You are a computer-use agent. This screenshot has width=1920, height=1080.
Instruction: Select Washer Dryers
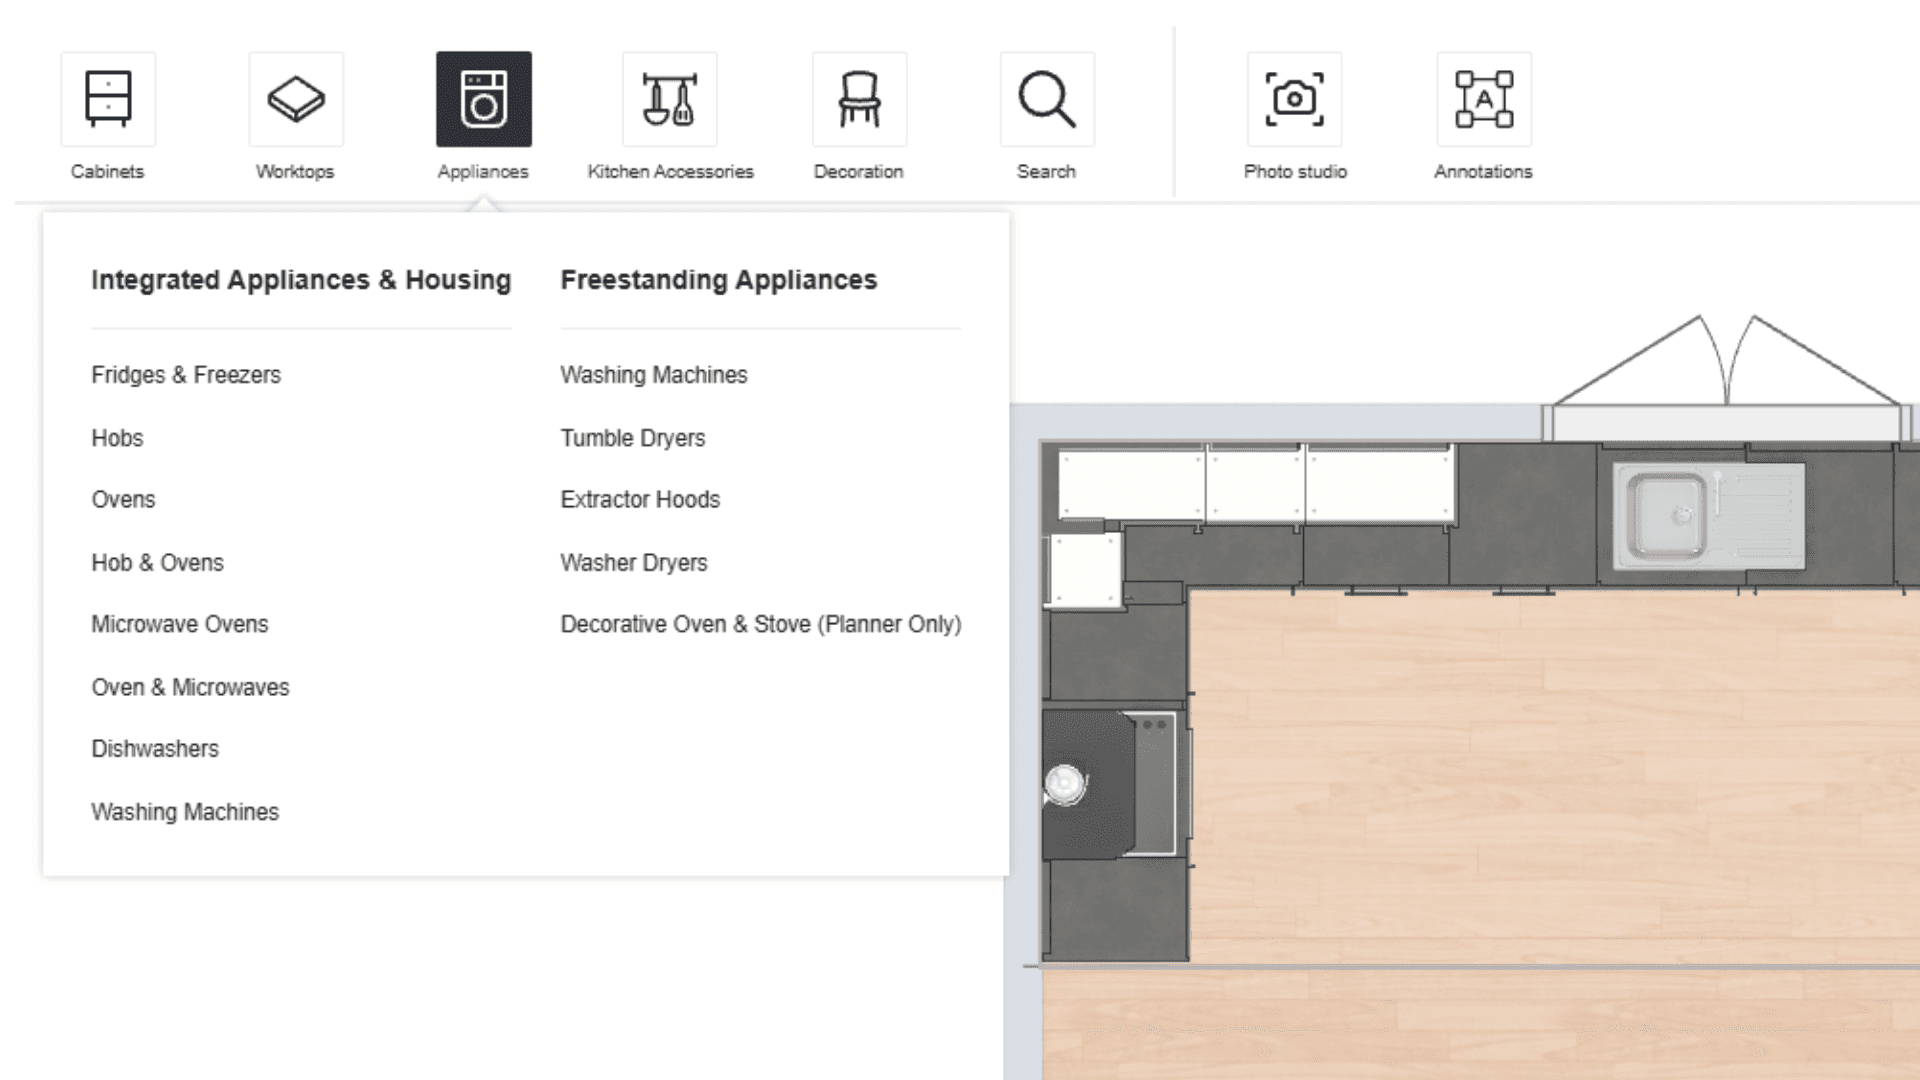pos(634,563)
